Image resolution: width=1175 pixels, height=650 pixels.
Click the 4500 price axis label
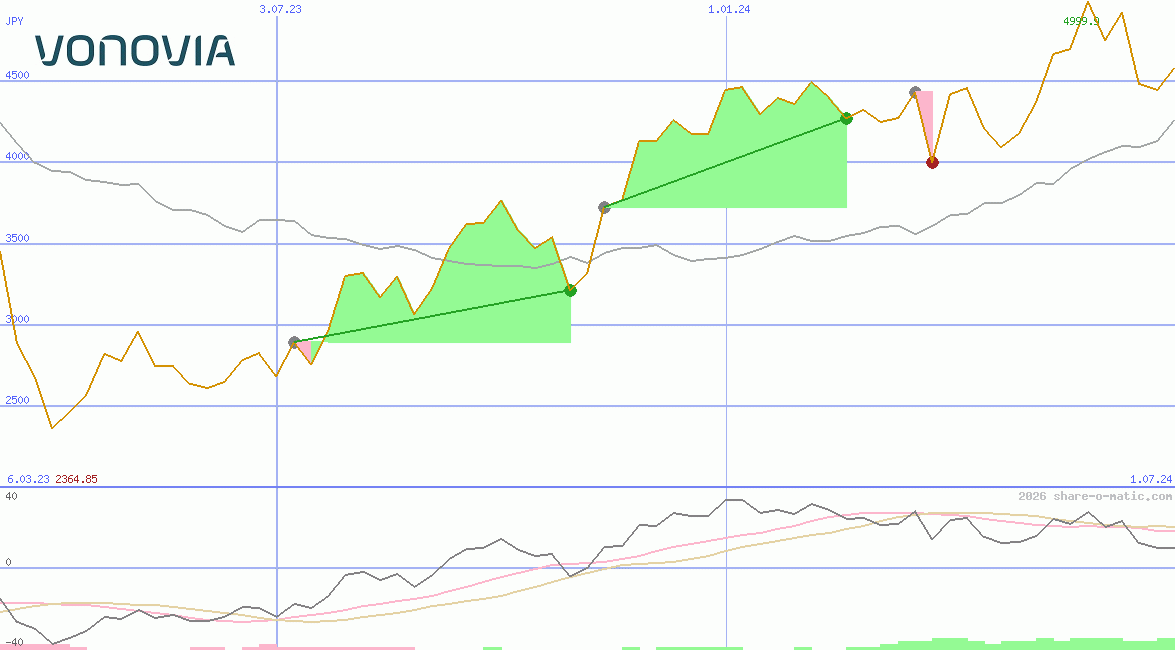pyautogui.click(x=17, y=75)
